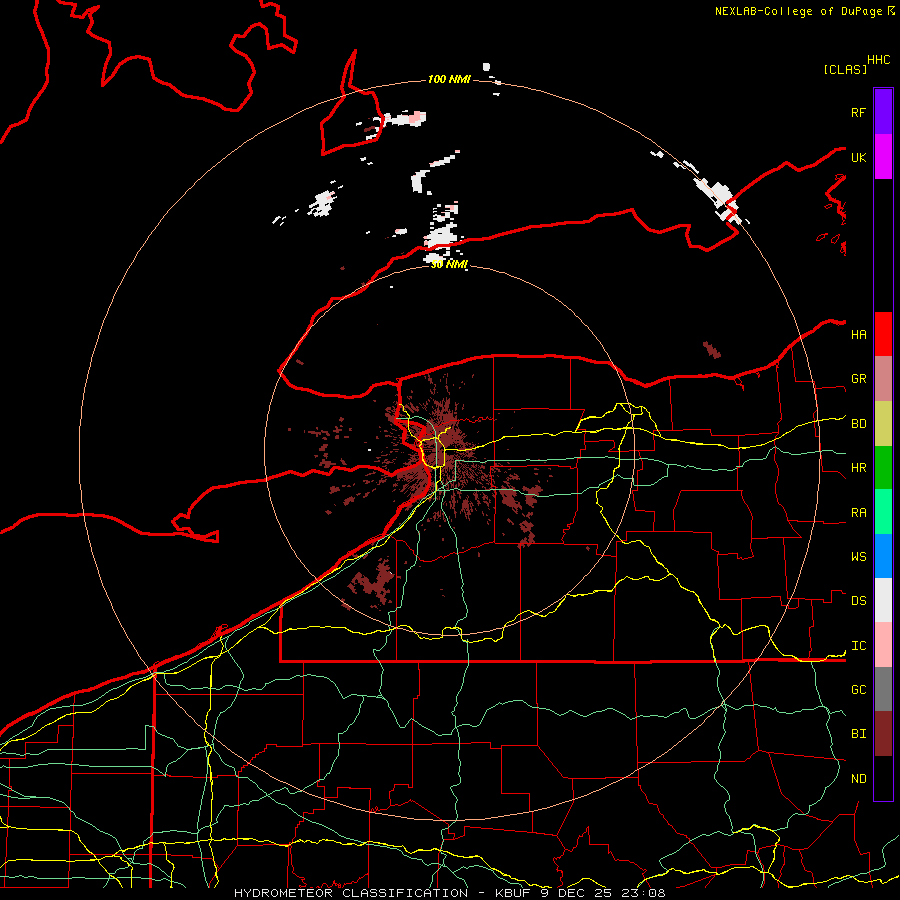Click the RF purple legend swatch
Image resolution: width=900 pixels, height=900 pixels.
883,112
